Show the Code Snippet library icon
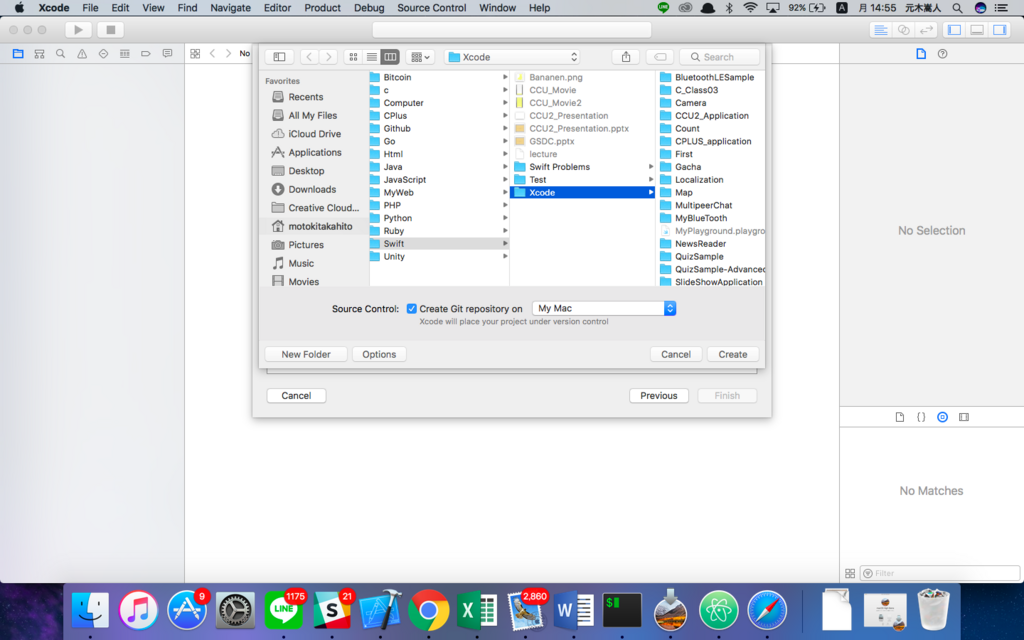The height and width of the screenshot is (640, 1024). (921, 417)
